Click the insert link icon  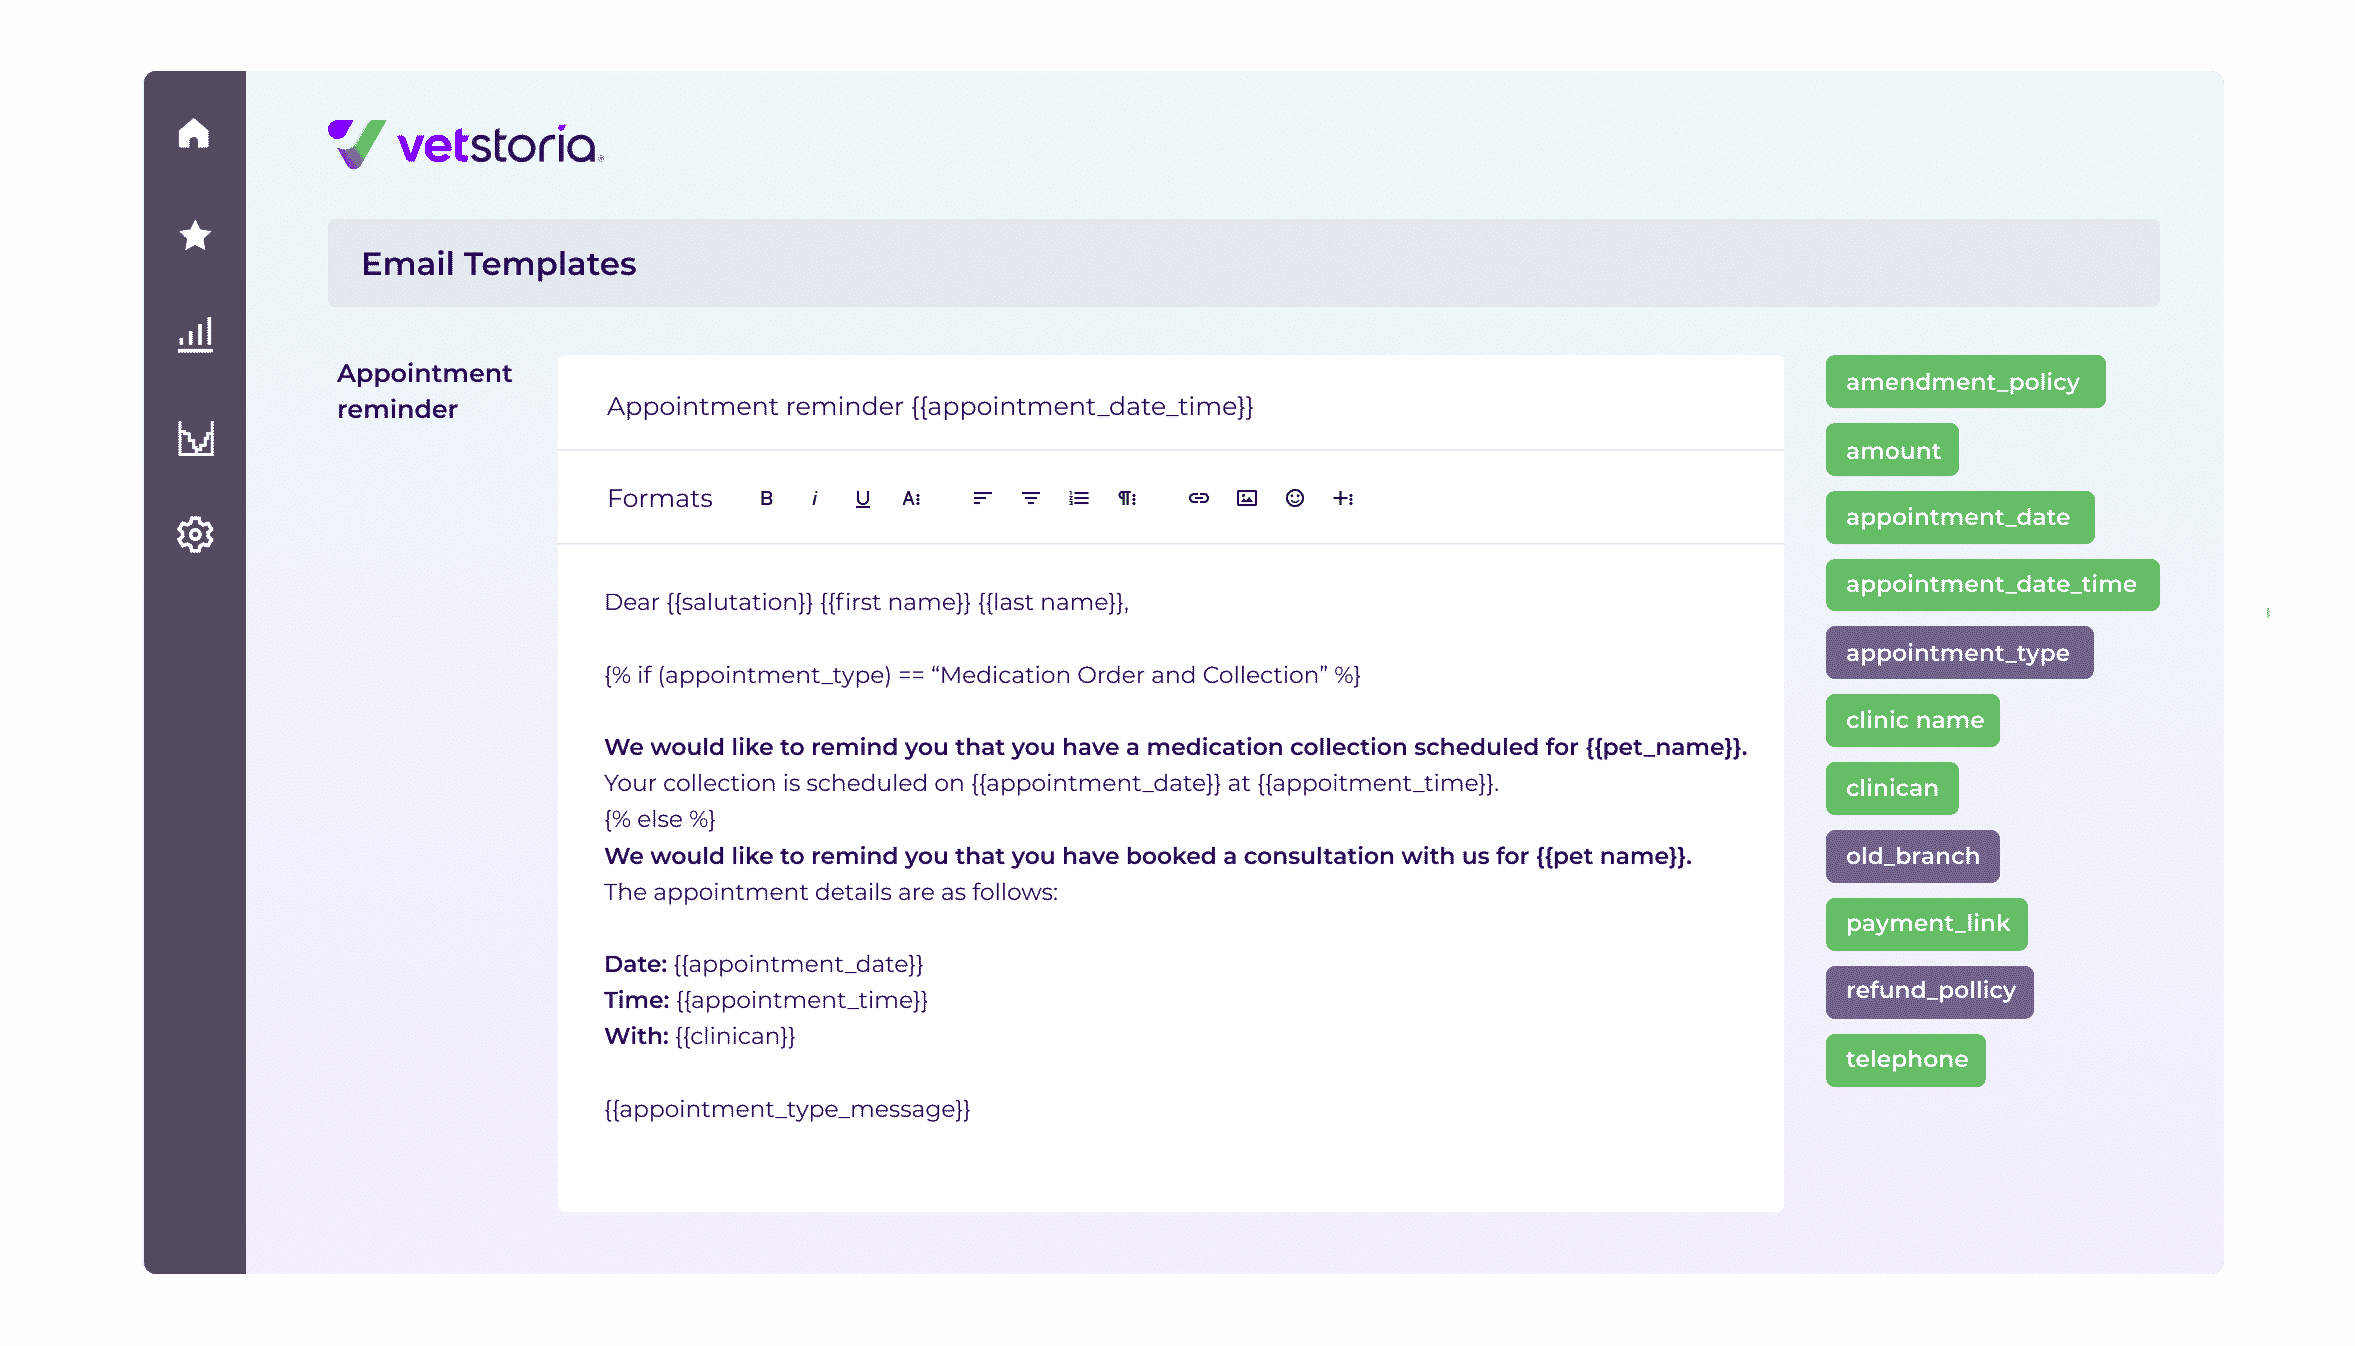(x=1197, y=498)
